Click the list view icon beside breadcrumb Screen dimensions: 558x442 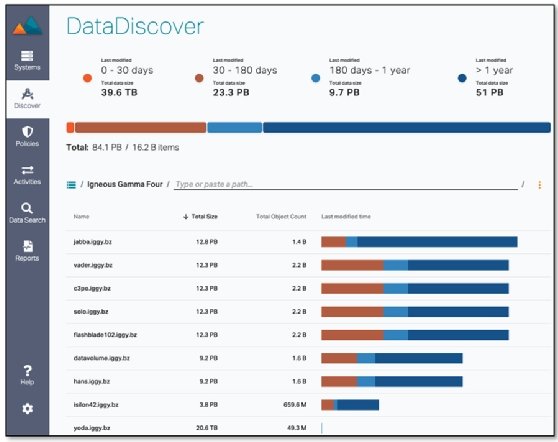click(x=71, y=185)
